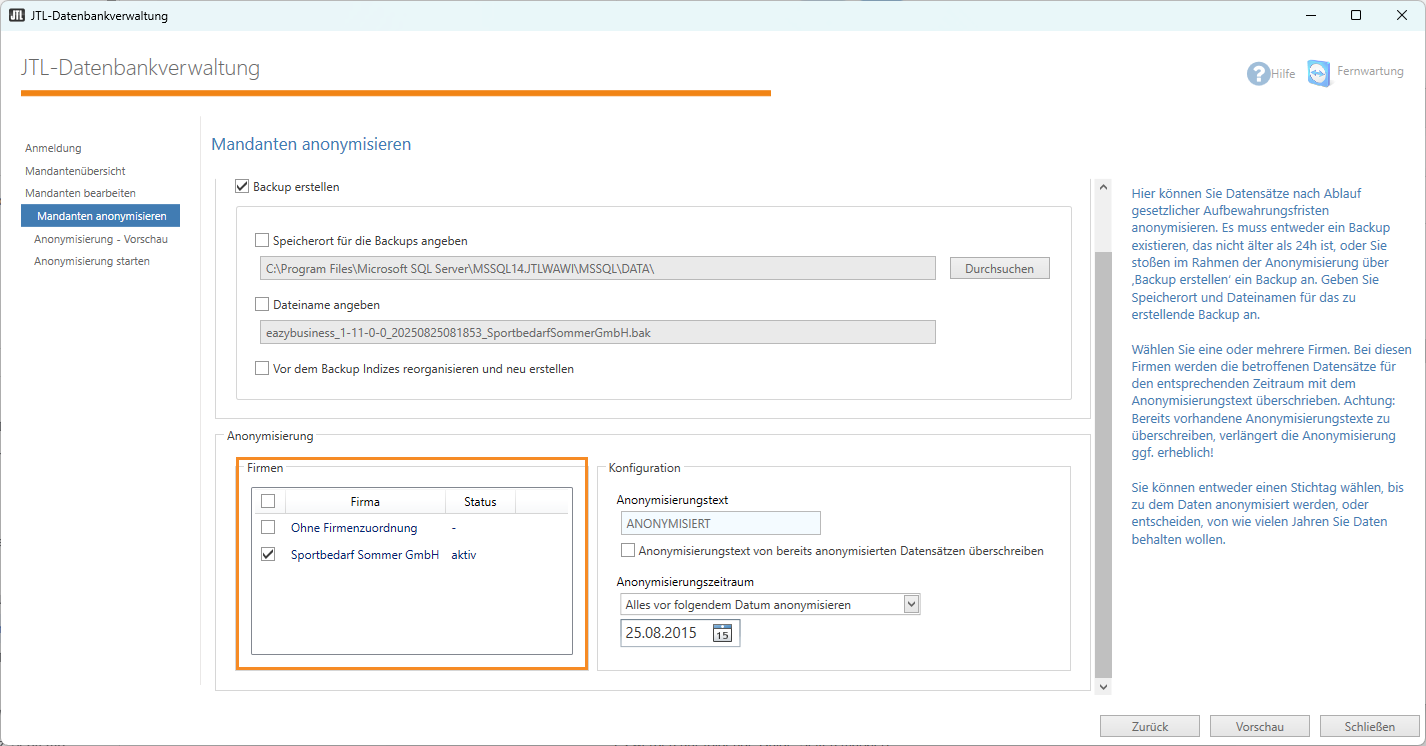Click the Zurück button
Screen dimensions: 1426x746
tap(1150, 726)
